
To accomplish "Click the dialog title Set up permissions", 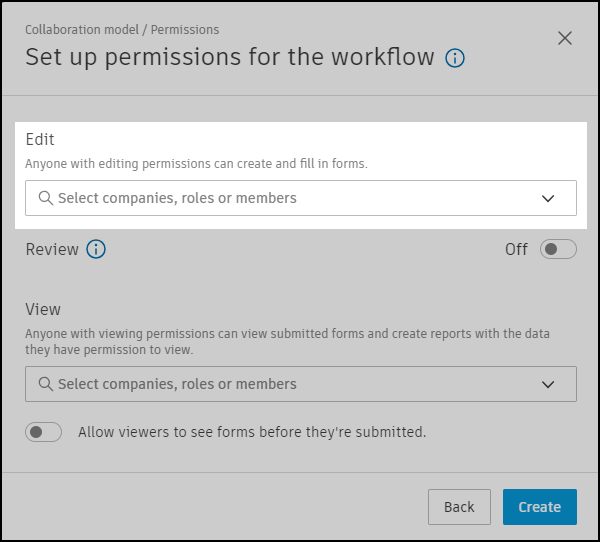I will [x=230, y=57].
